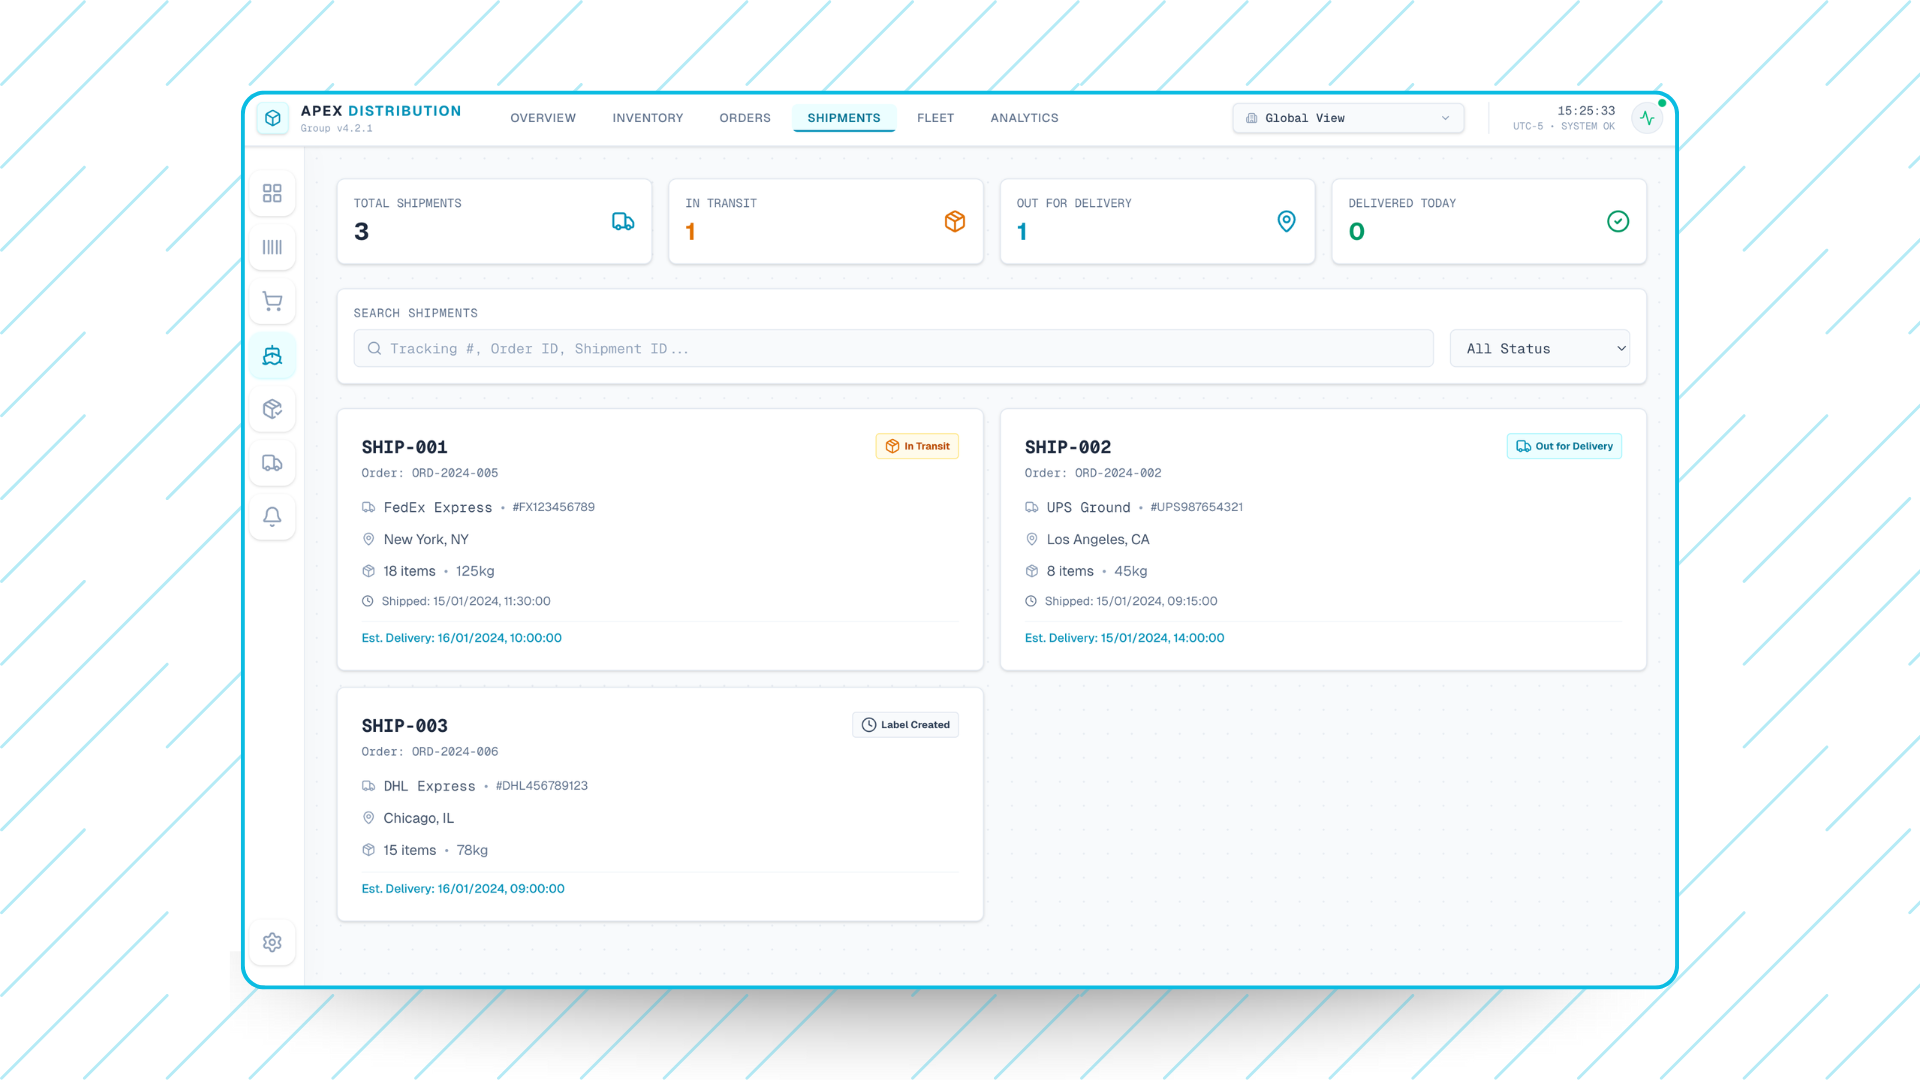
Task: Expand the Global View dropdown
Action: [x=1347, y=118]
